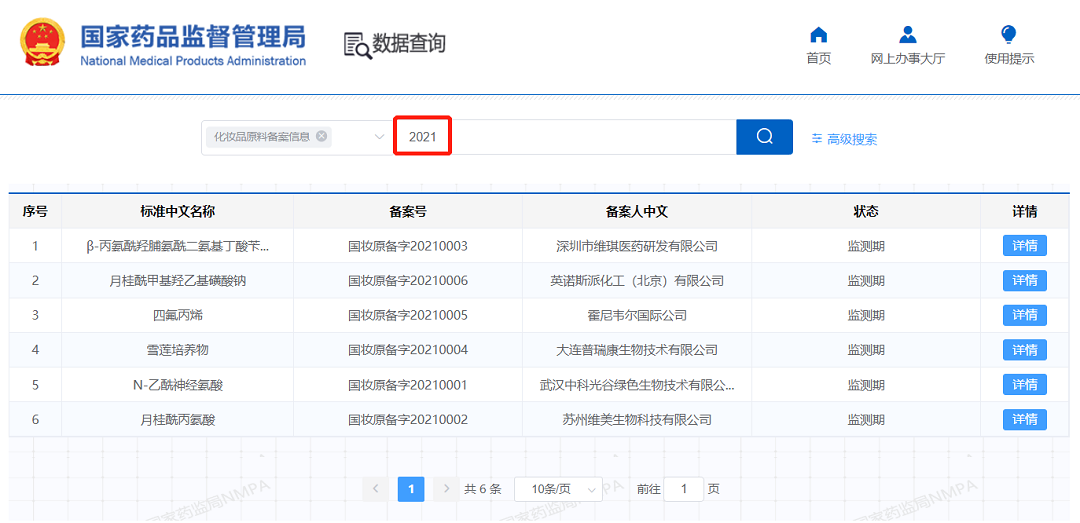Click 武汉中科光谷绿色生物技术 cell
Viewport: 1080px width, 523px height.
(637, 384)
